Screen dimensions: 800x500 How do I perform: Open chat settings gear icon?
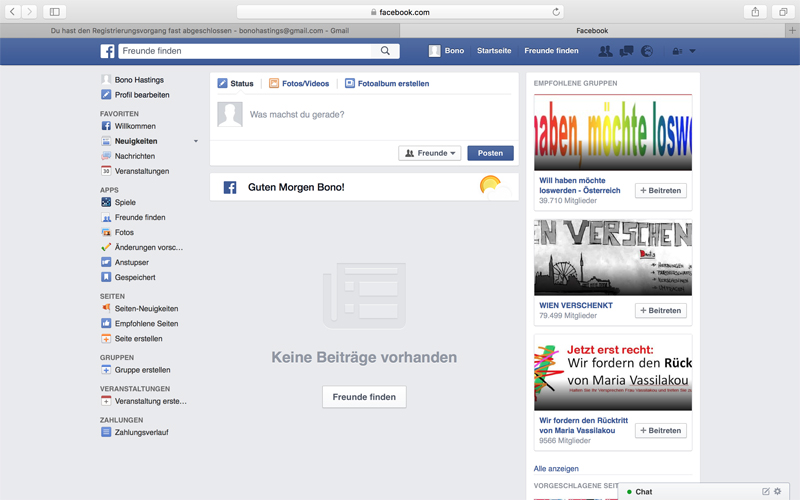click(x=778, y=491)
